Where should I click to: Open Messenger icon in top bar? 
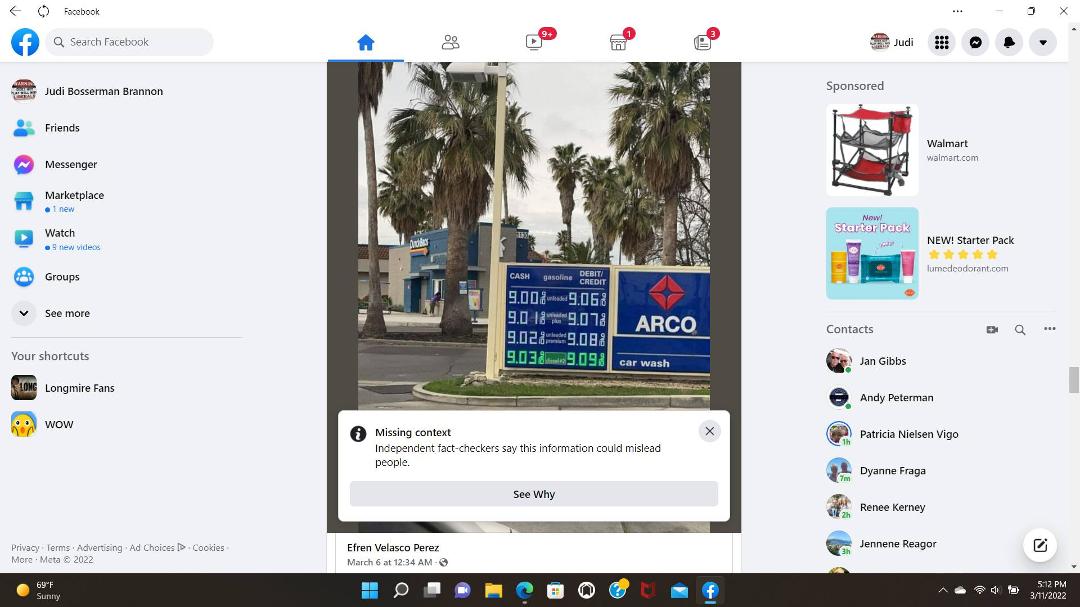pos(975,42)
